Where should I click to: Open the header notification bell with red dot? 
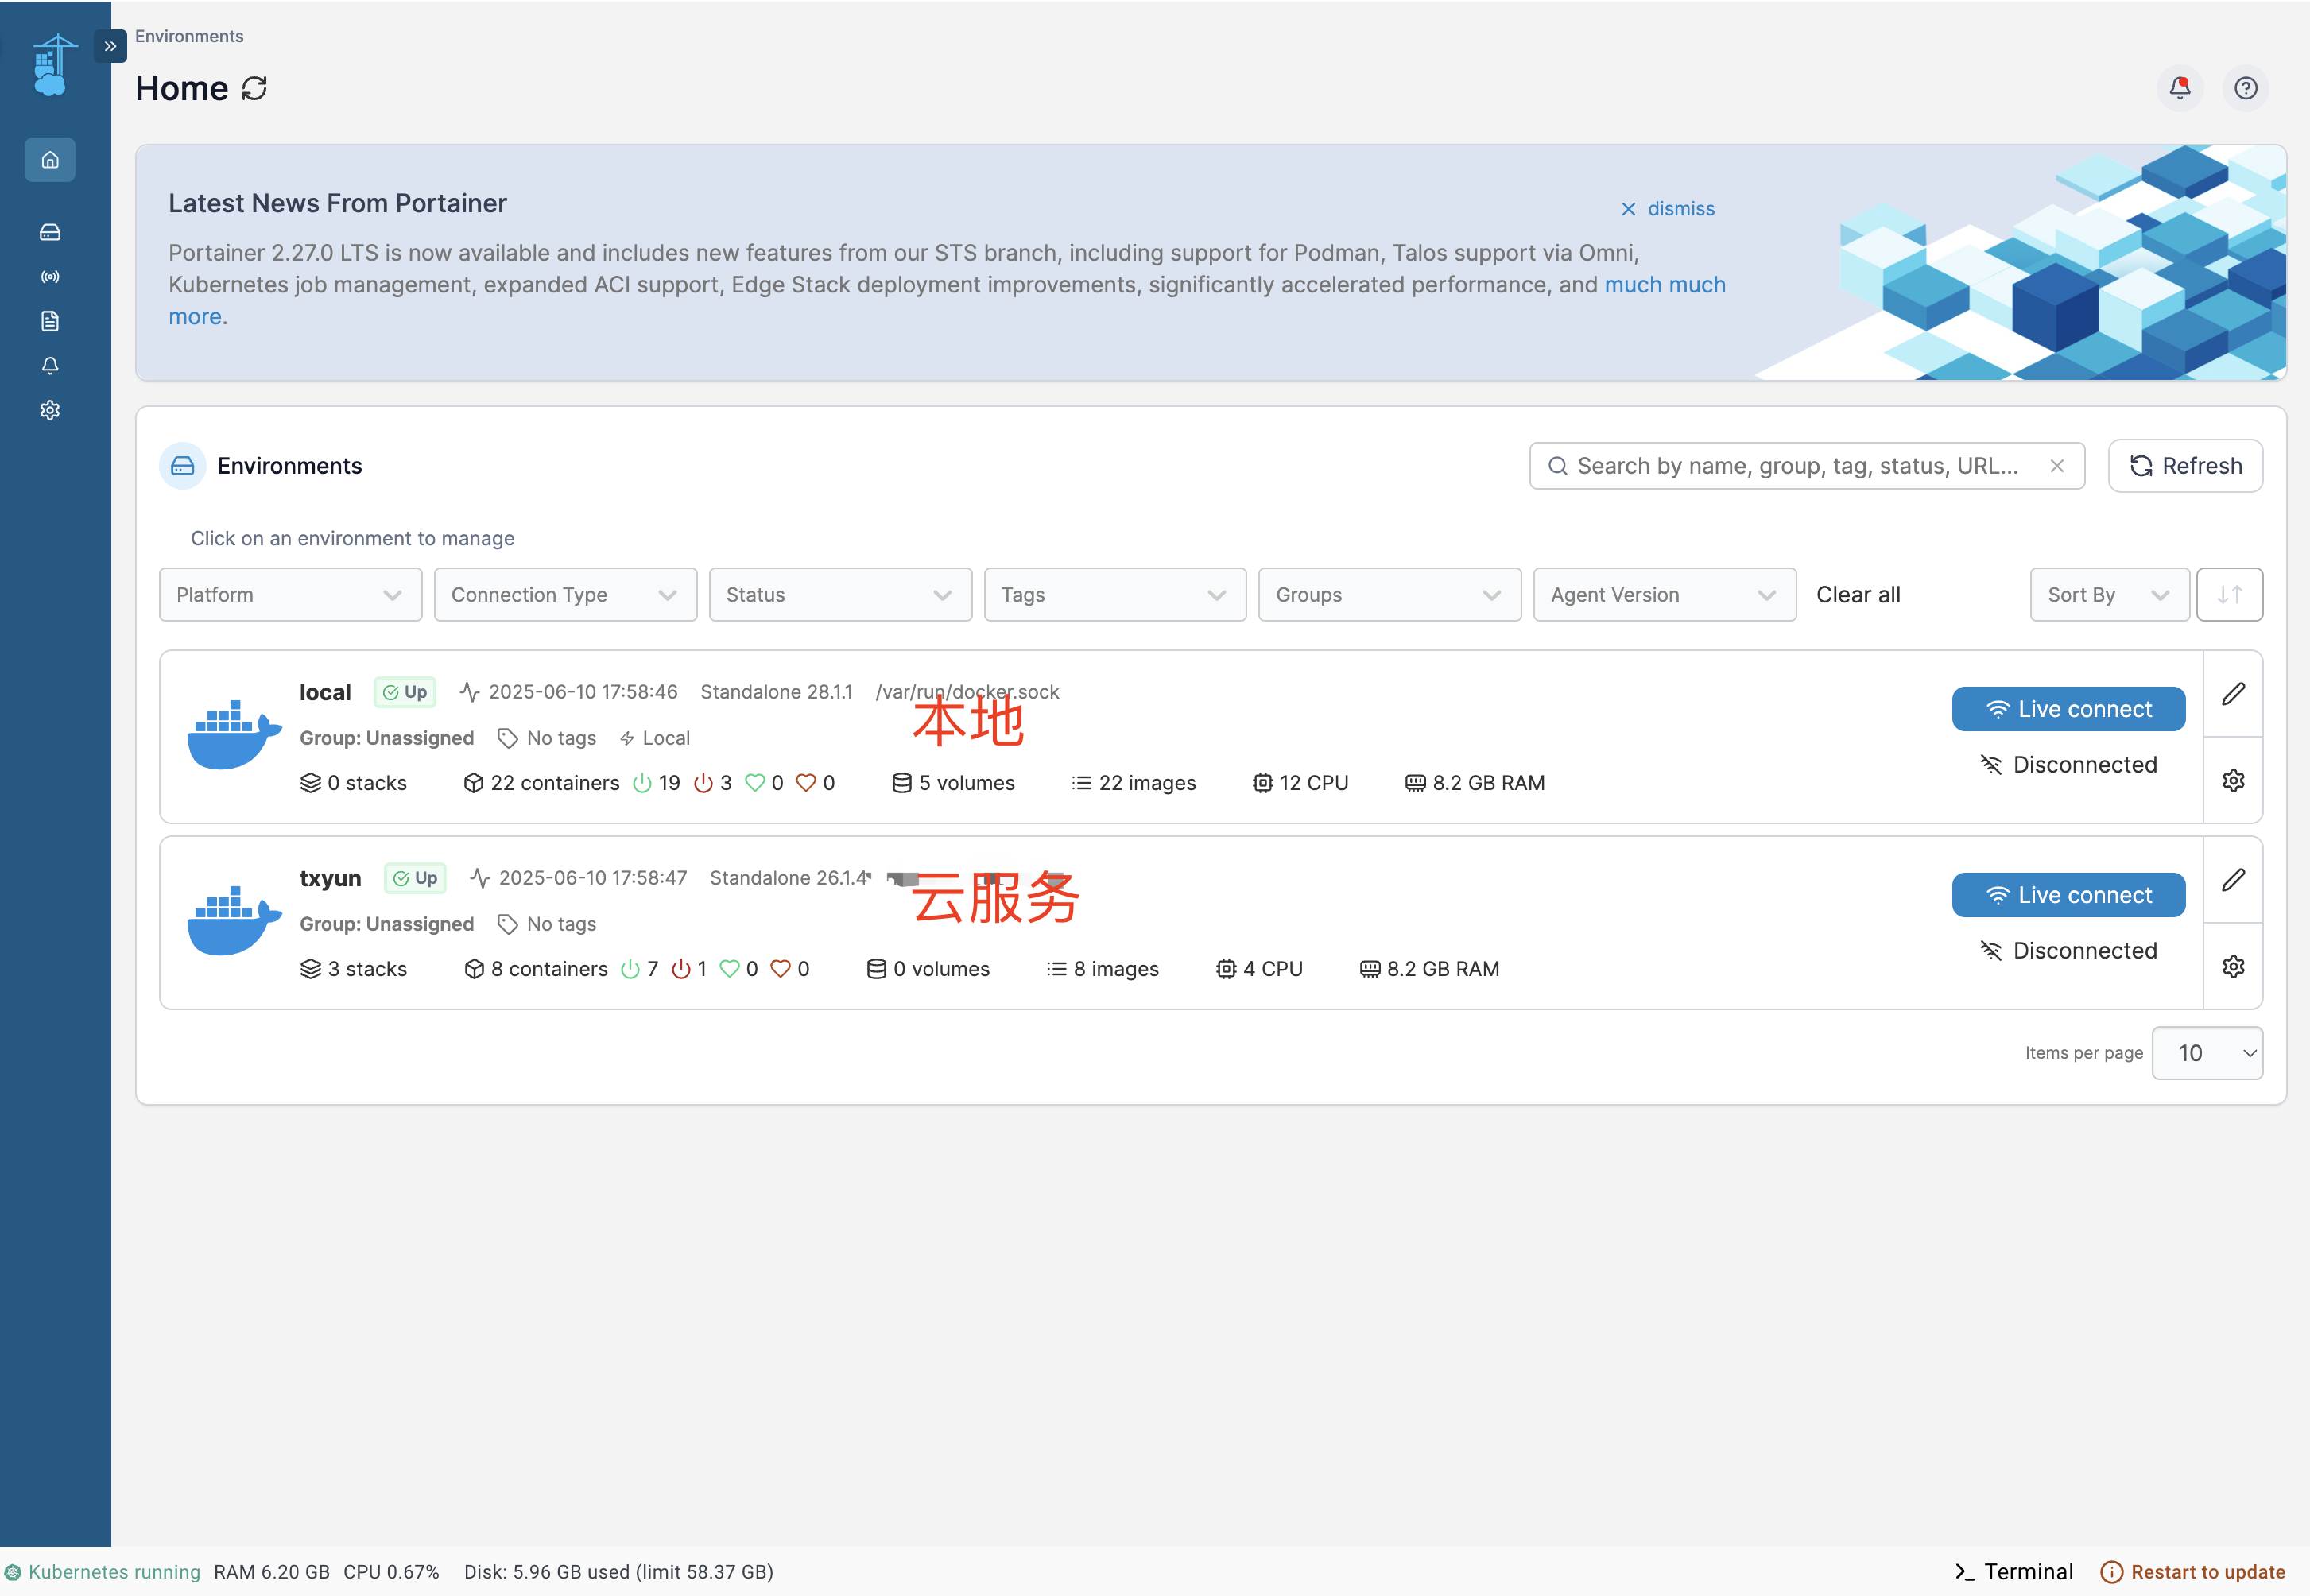pos(2180,88)
